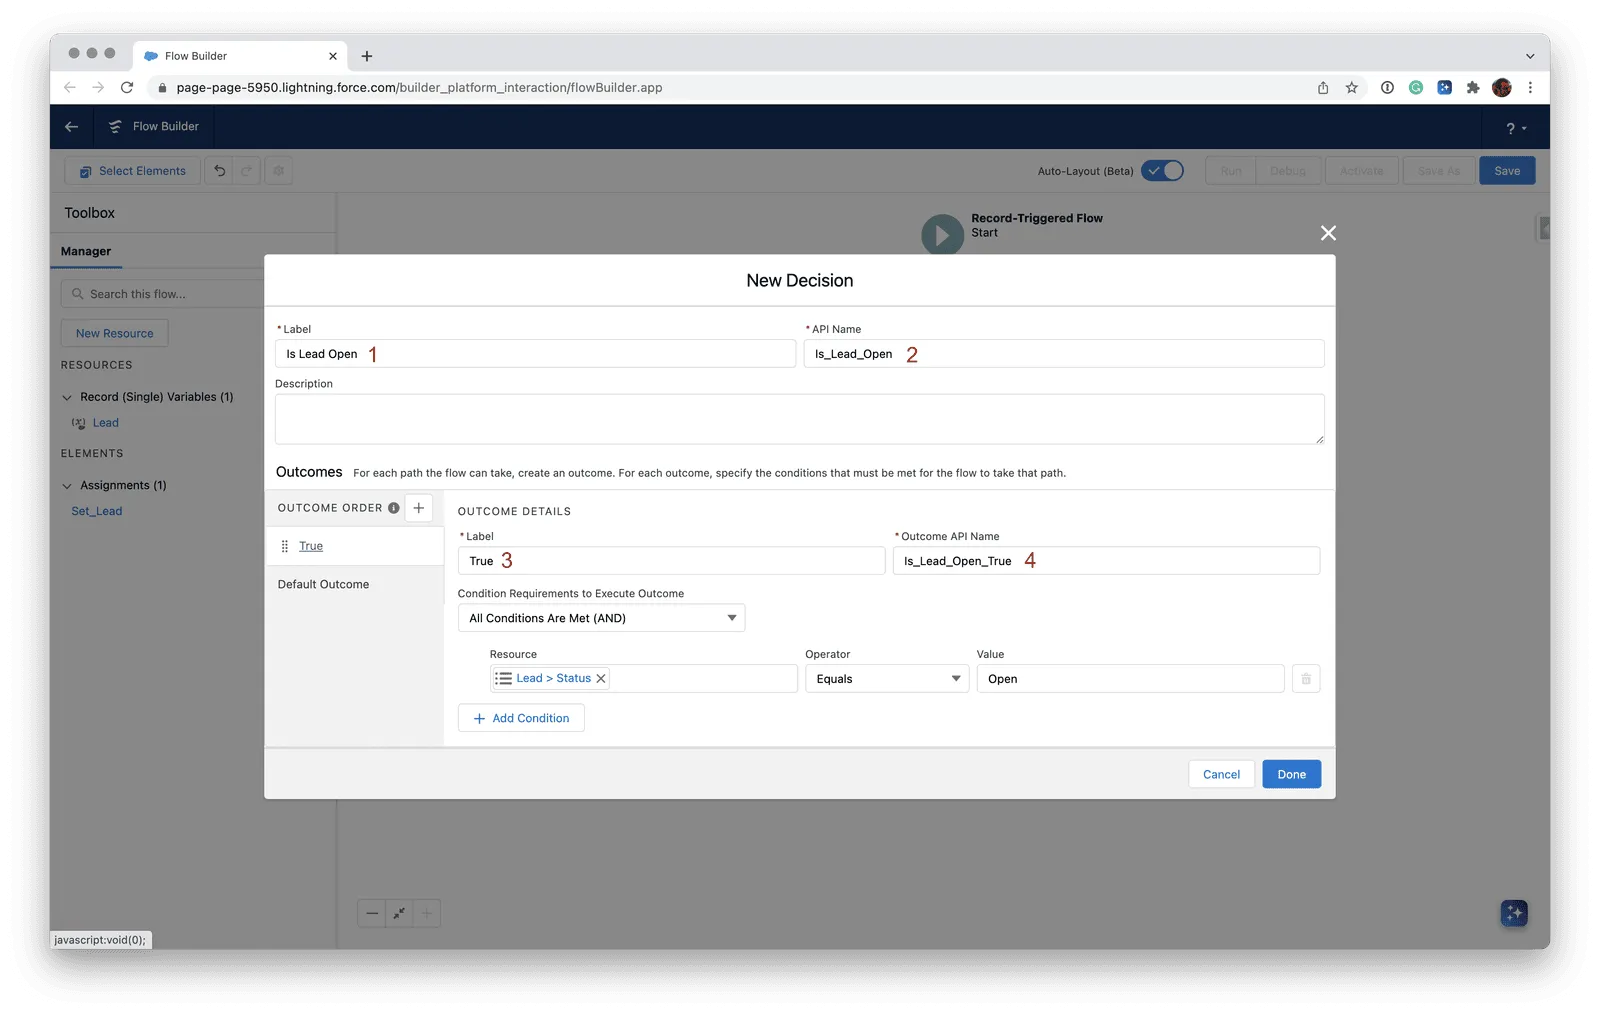Image resolution: width=1600 pixels, height=1015 pixels.
Task: Click the drag handle beside True outcome
Action: 285,546
